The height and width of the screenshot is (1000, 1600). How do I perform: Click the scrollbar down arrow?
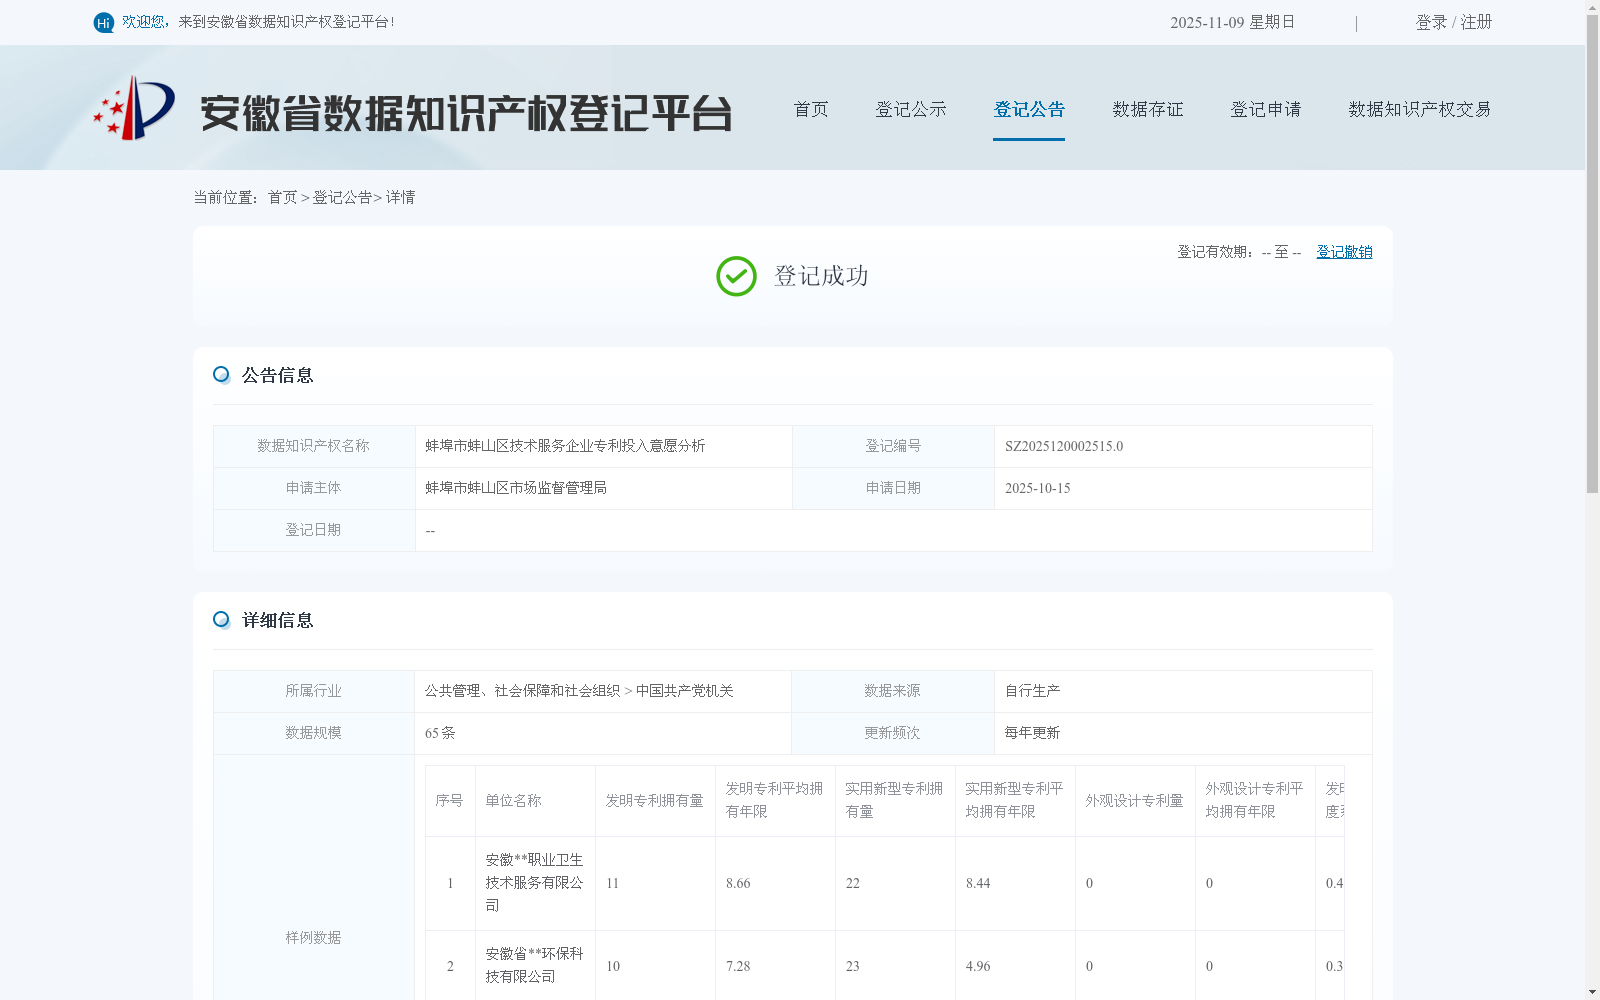pos(1592,992)
